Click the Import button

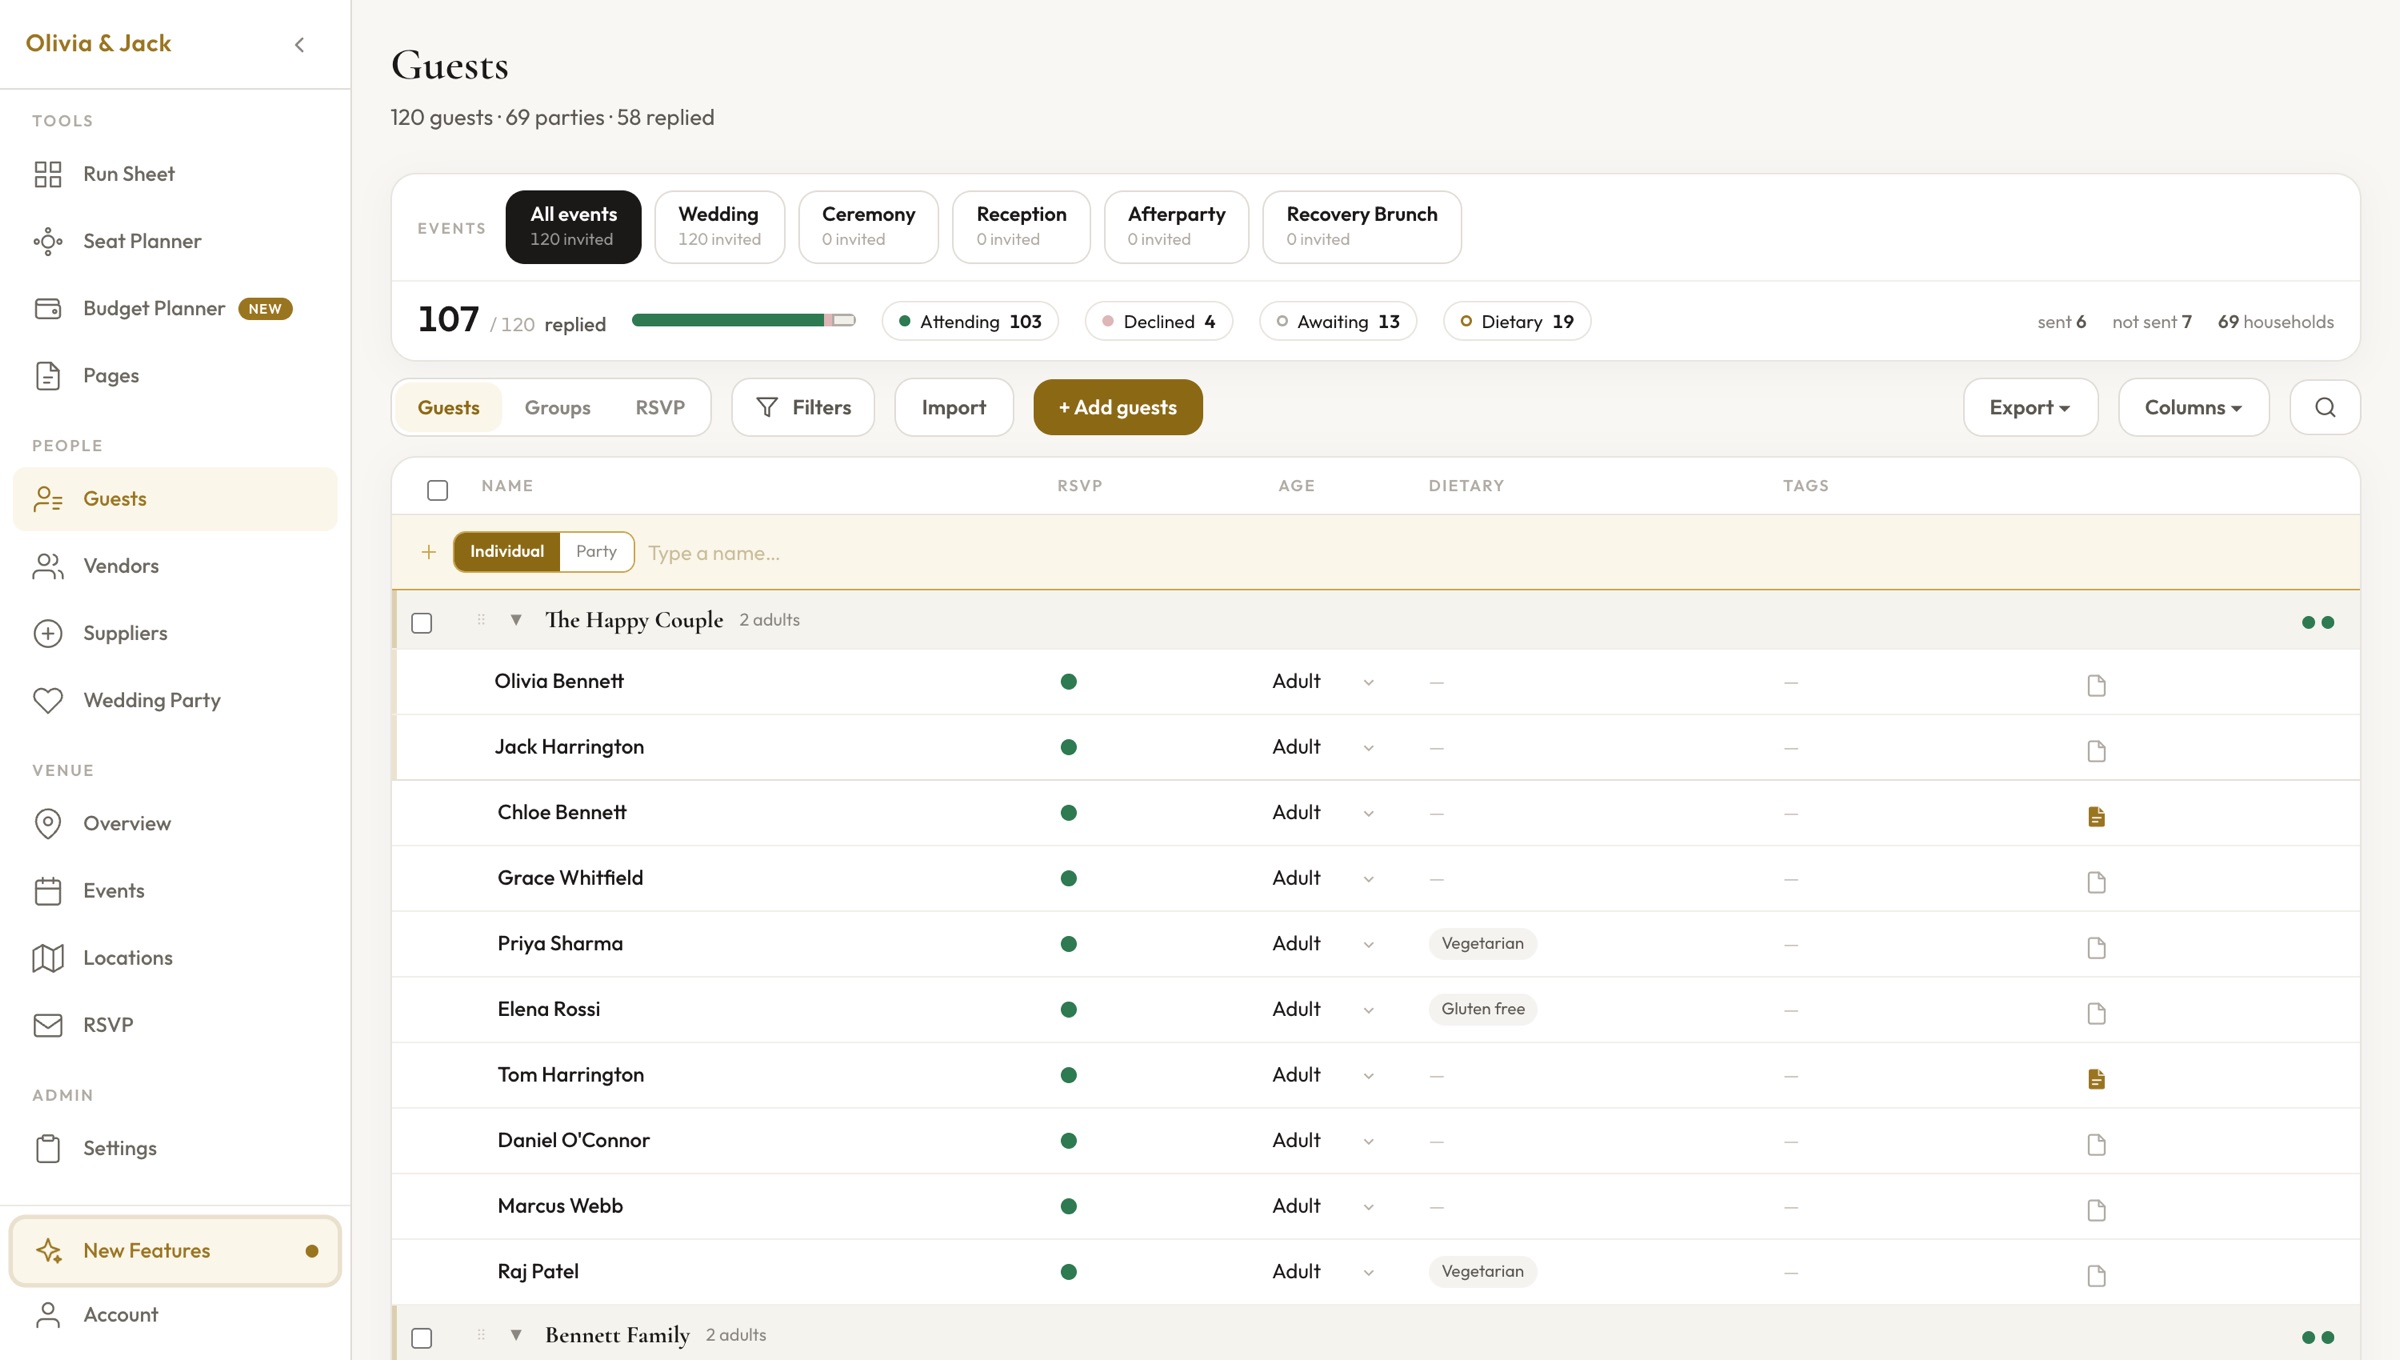click(x=953, y=407)
